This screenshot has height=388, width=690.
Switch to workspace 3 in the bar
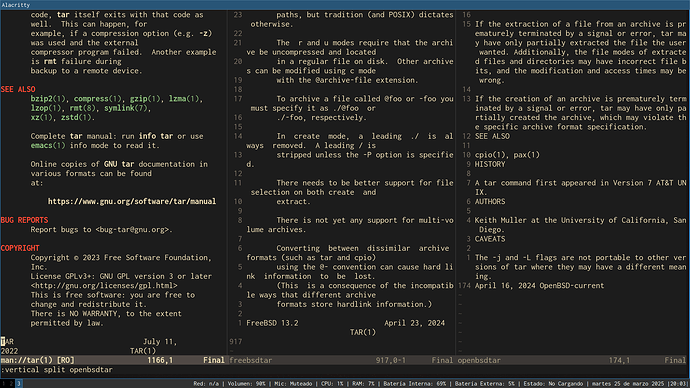[18, 384]
